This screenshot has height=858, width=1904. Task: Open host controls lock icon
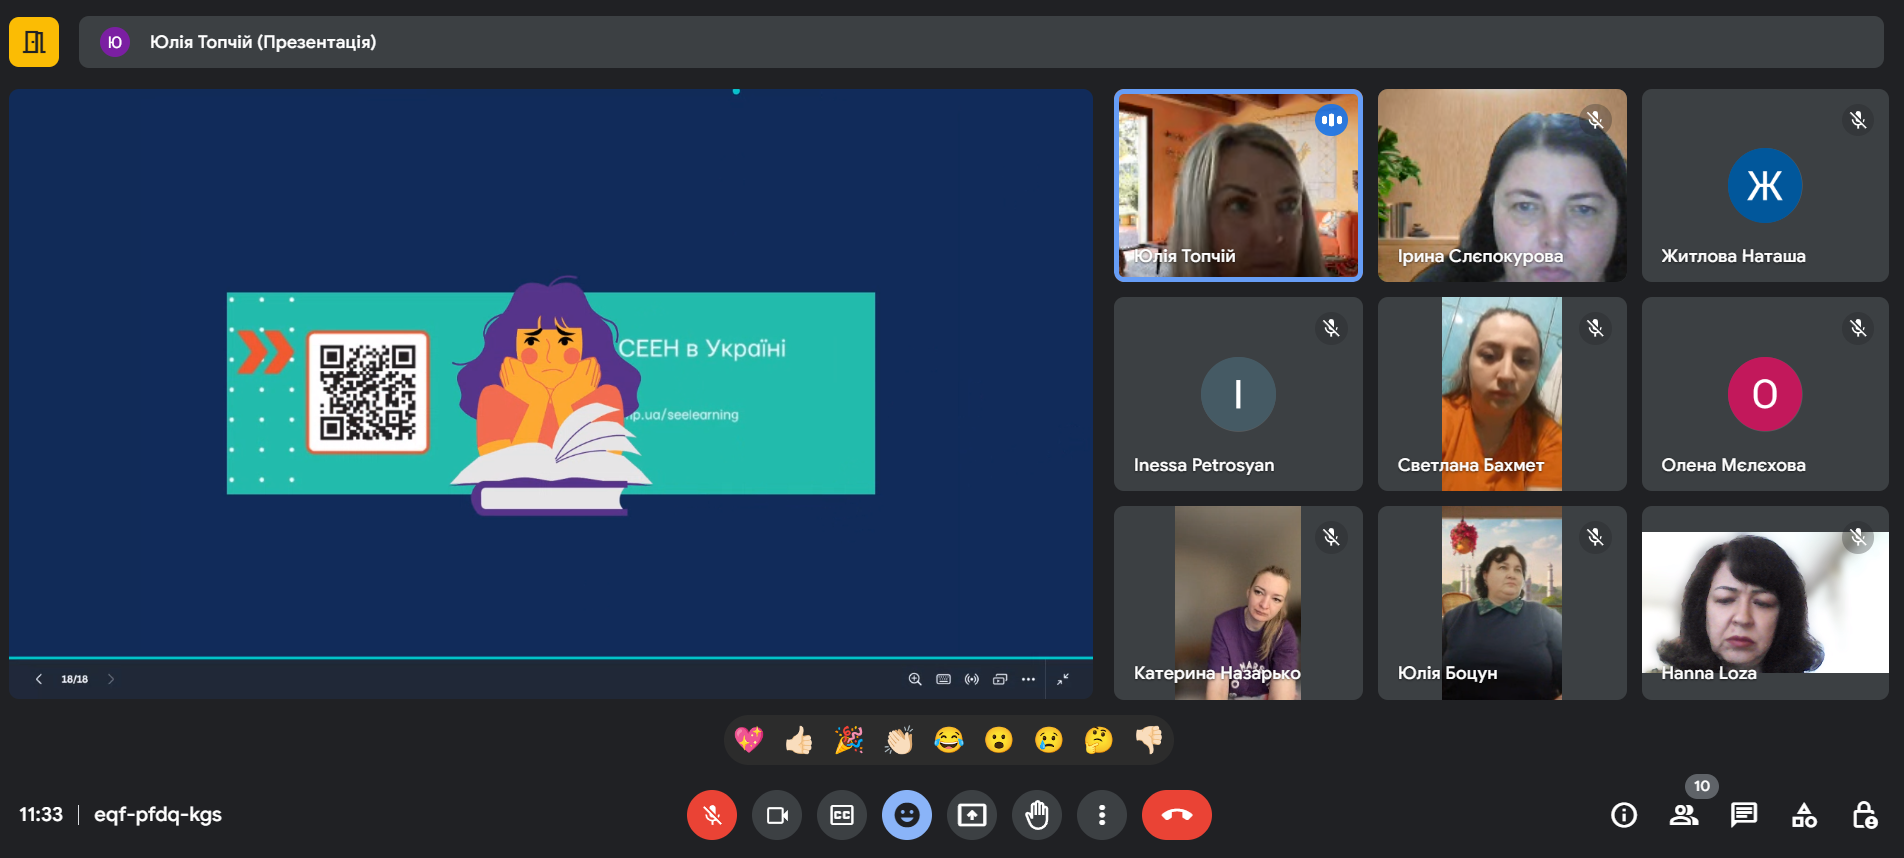coord(1864,815)
